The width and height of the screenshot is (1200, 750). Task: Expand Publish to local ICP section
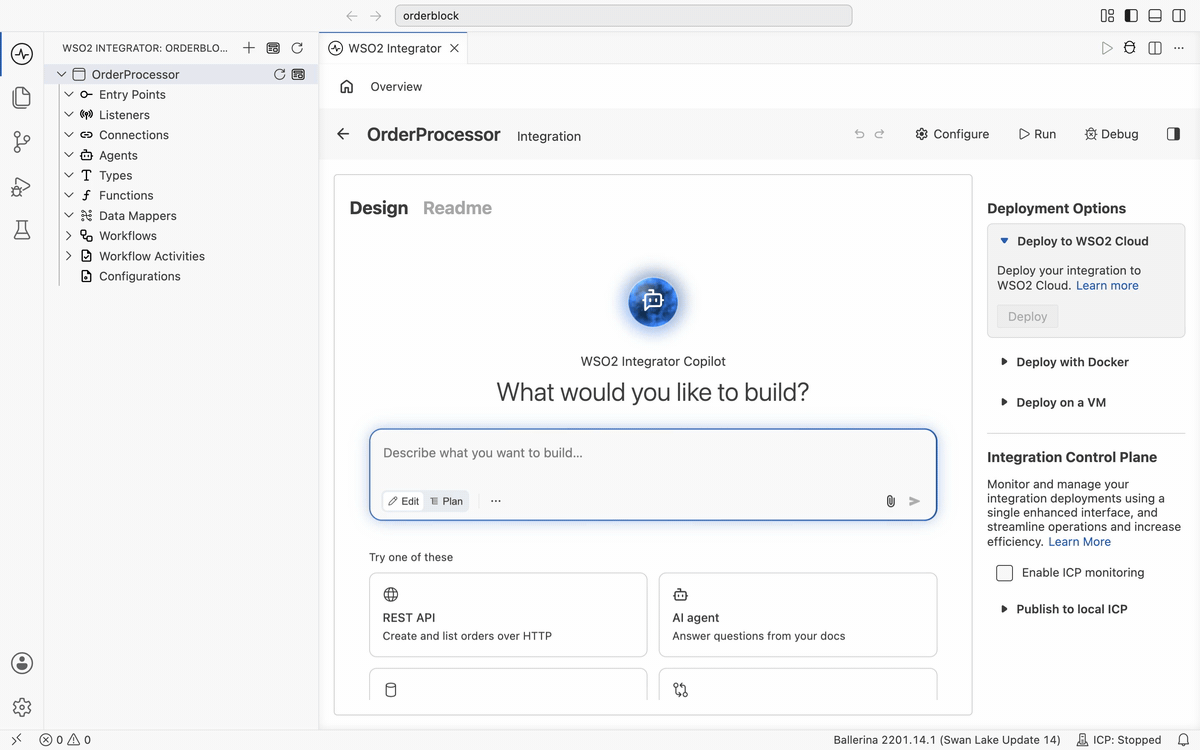tap(1004, 609)
